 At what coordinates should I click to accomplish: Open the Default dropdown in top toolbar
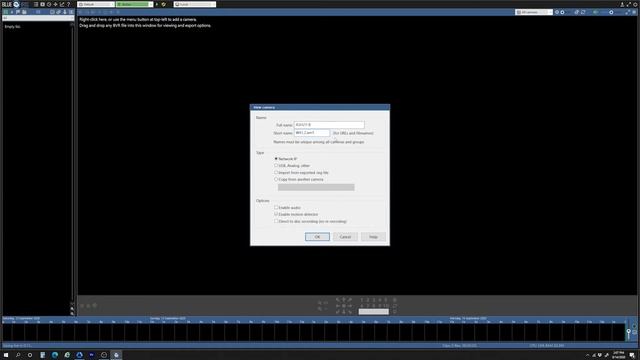point(96,4)
